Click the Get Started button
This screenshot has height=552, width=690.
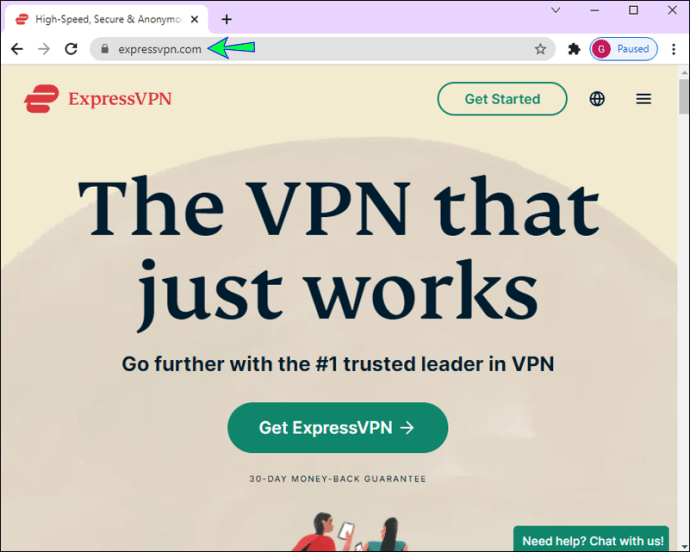(x=502, y=99)
